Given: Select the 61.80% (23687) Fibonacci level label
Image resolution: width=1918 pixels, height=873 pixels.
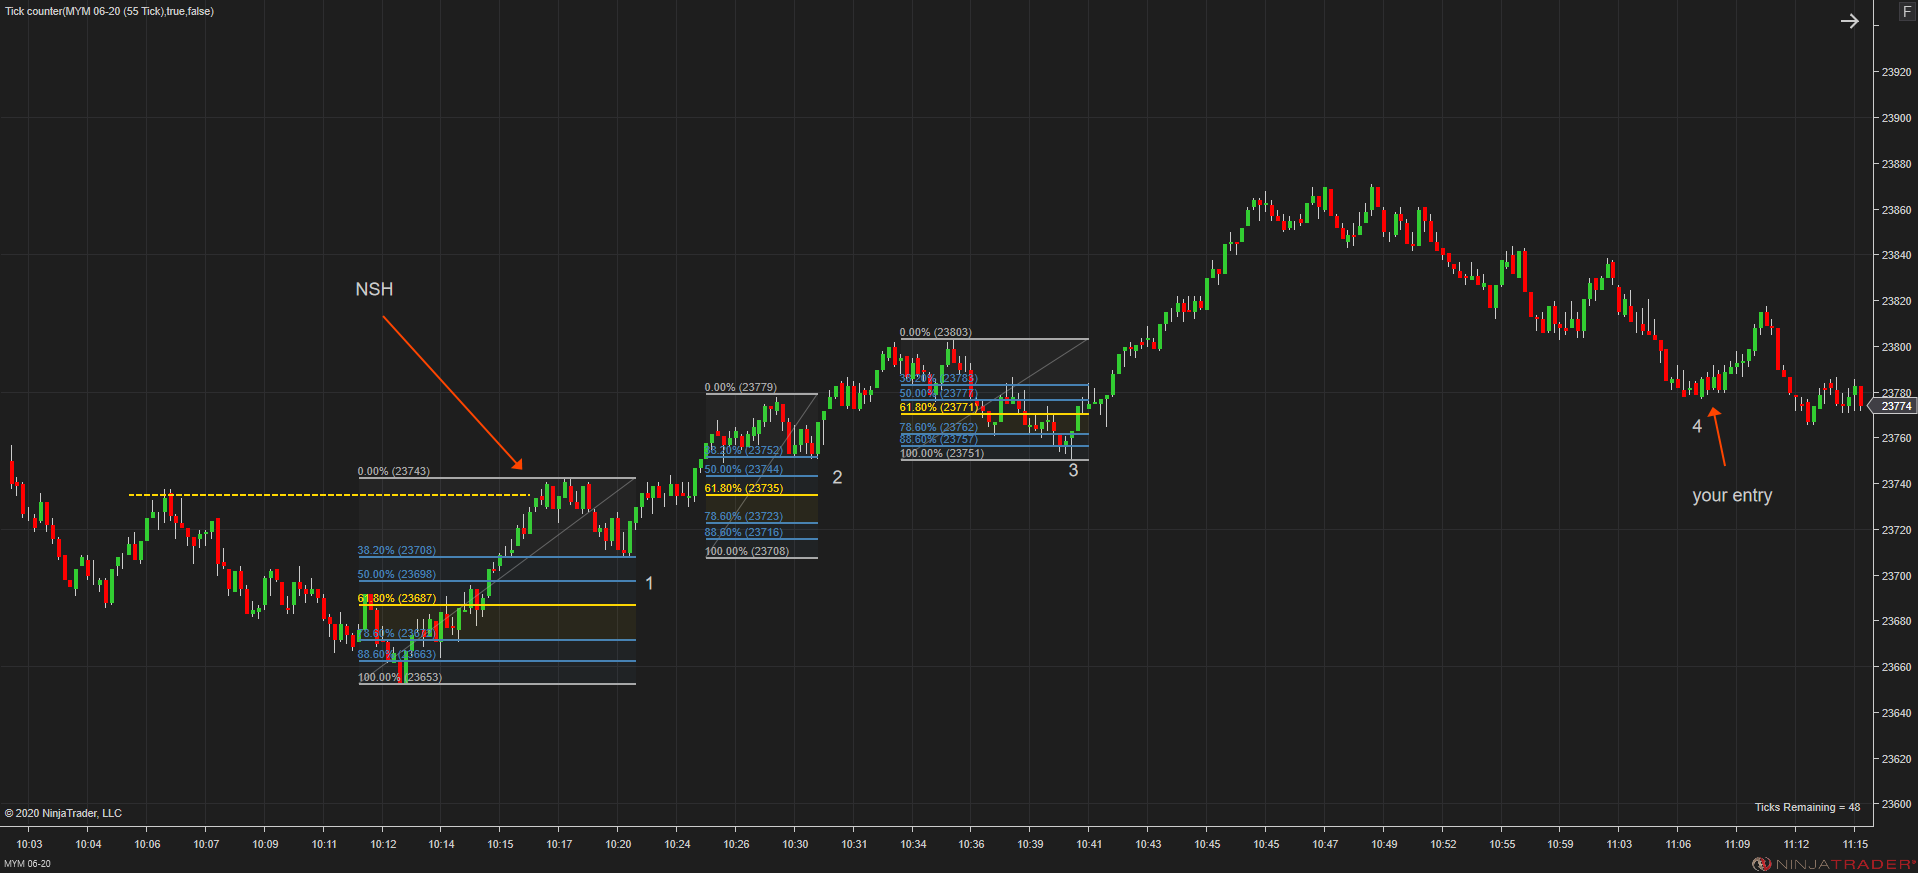Looking at the screenshot, I should click(397, 598).
